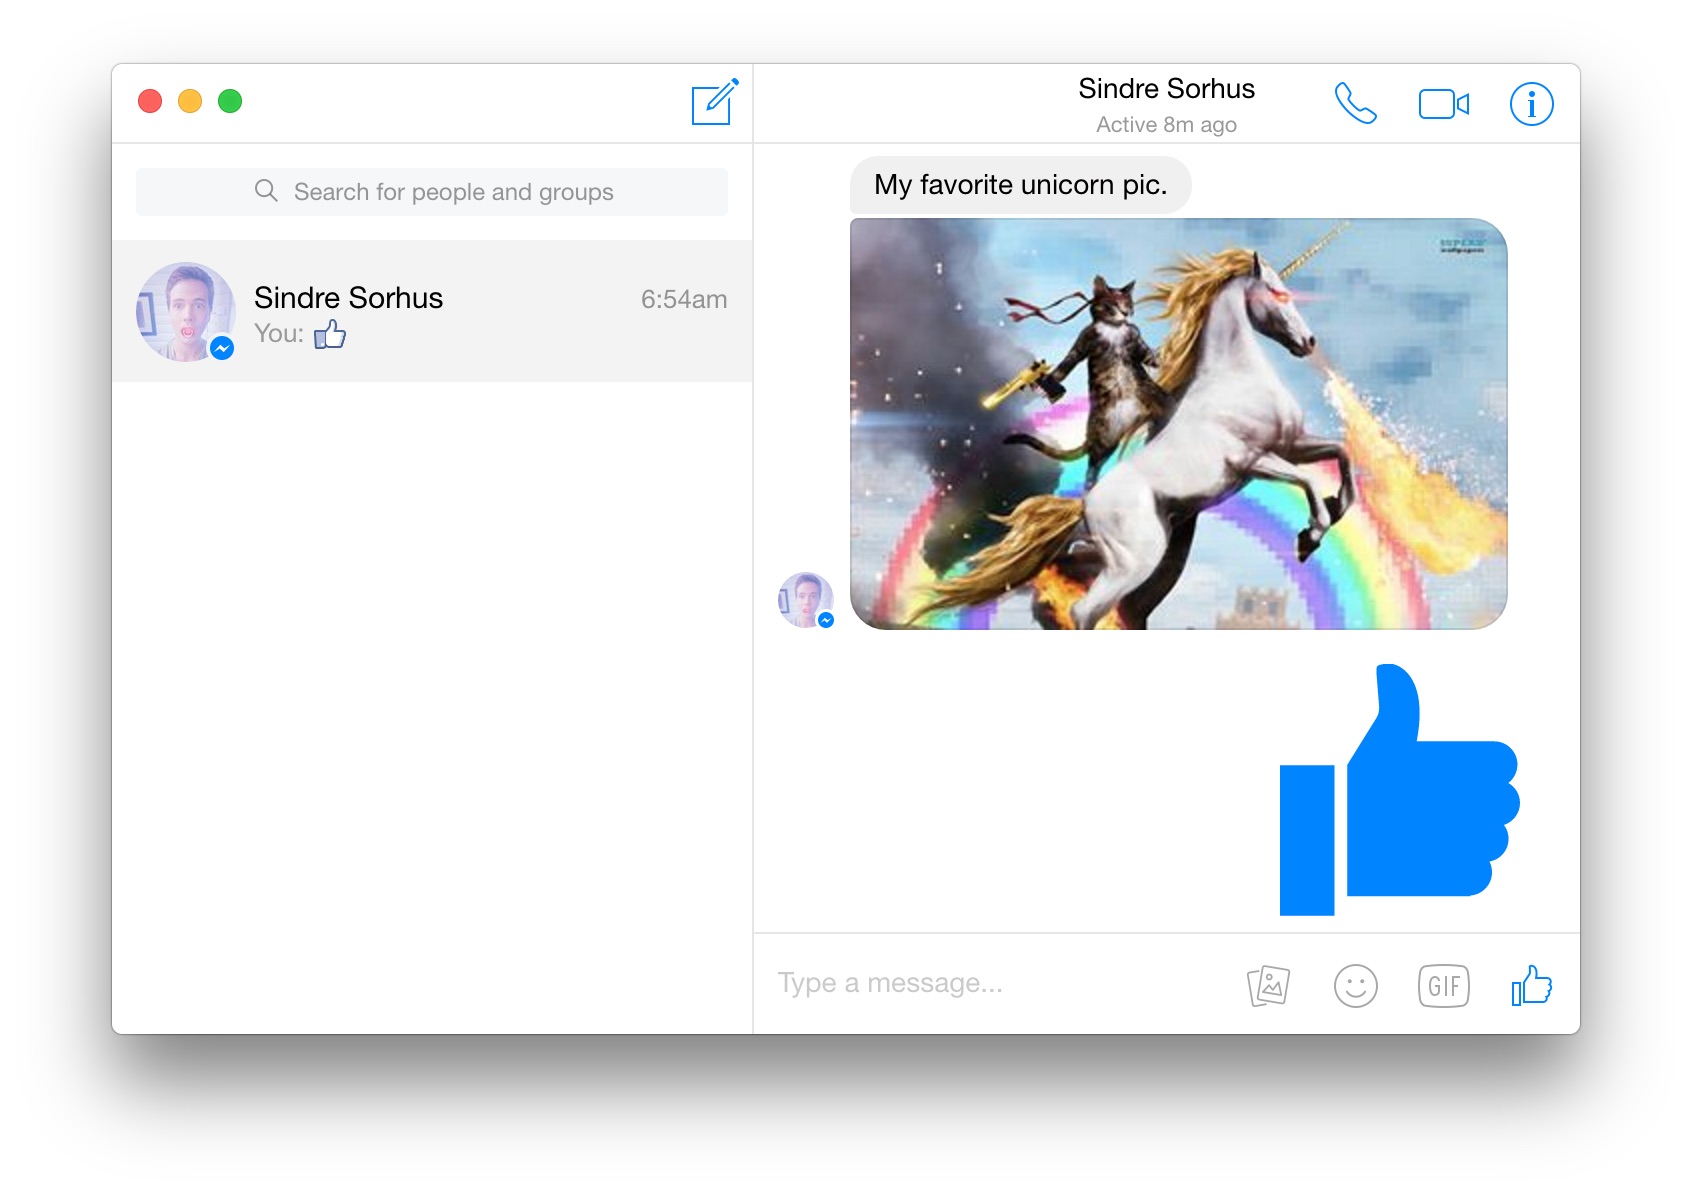Click the 'You:' thumbs-up message preview
1692x1194 pixels.
click(300, 334)
